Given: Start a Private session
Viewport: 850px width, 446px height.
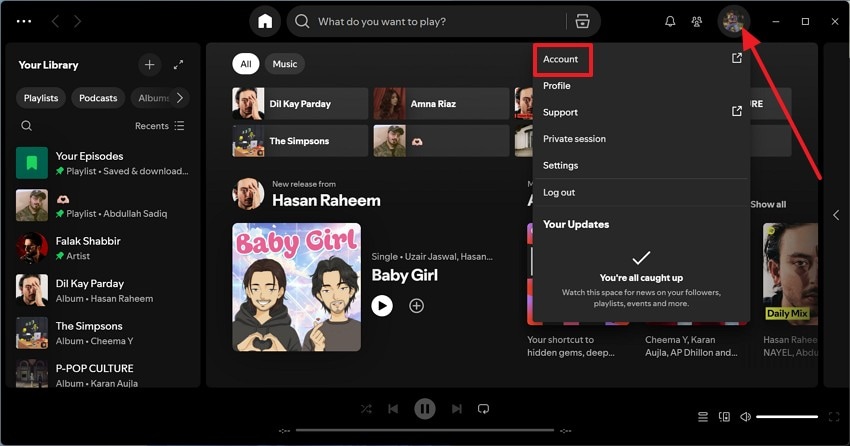Looking at the screenshot, I should pyautogui.click(x=640, y=139).
